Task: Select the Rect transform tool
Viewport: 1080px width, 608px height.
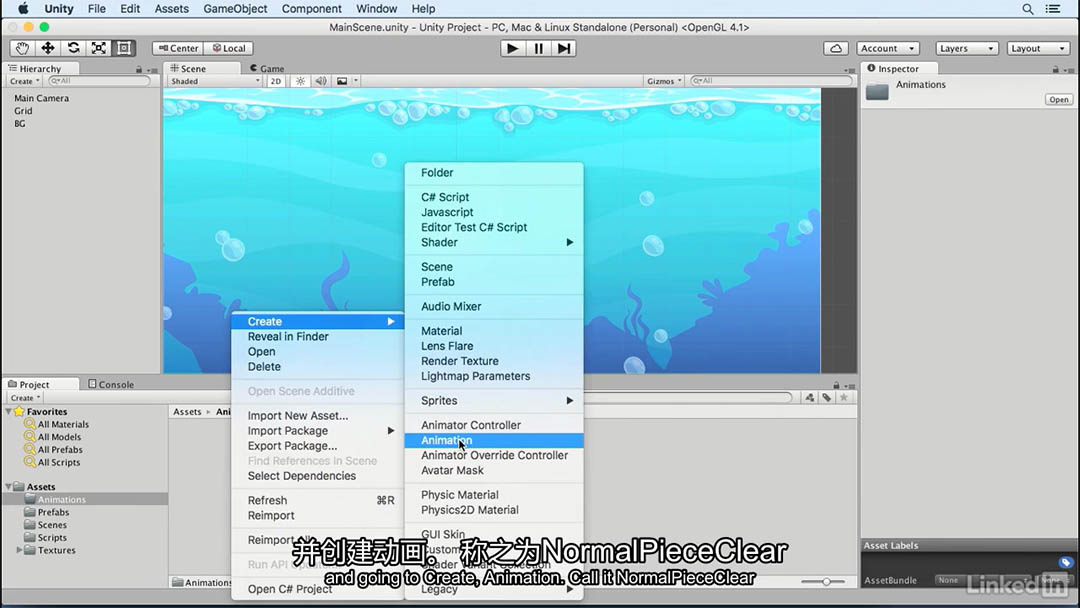Action: [x=124, y=48]
